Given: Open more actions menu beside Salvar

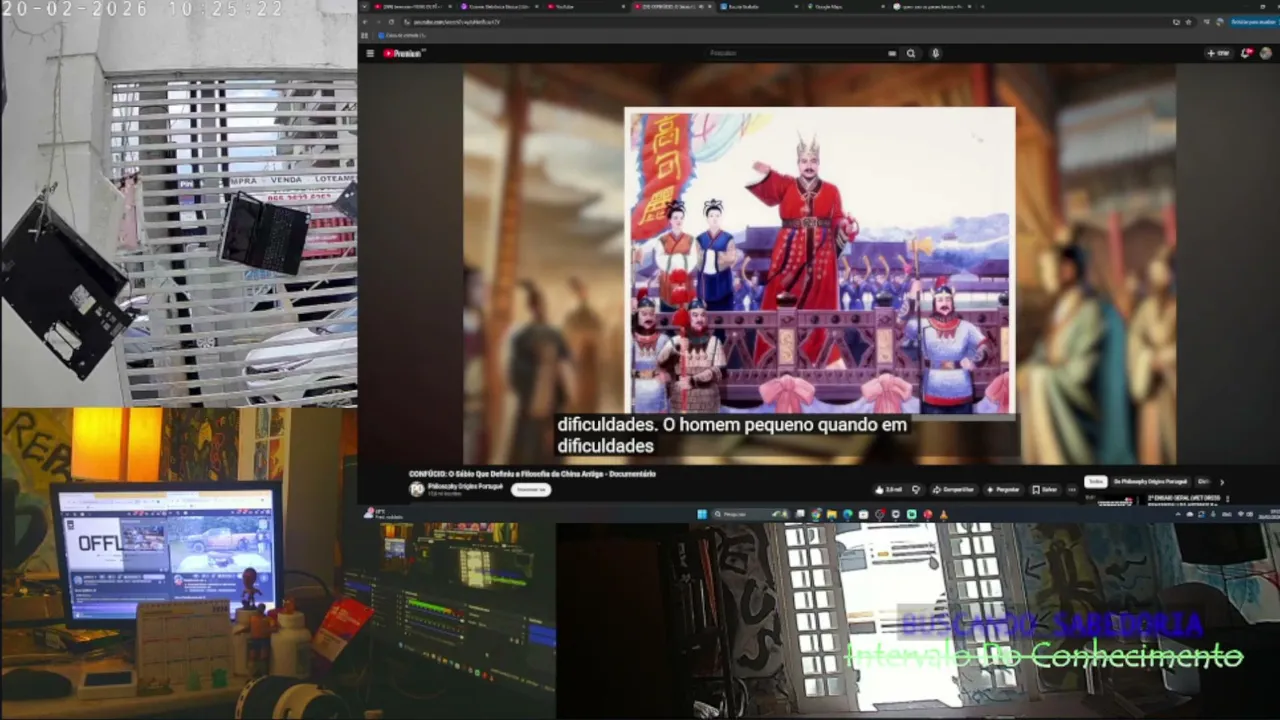Looking at the screenshot, I should (1072, 490).
